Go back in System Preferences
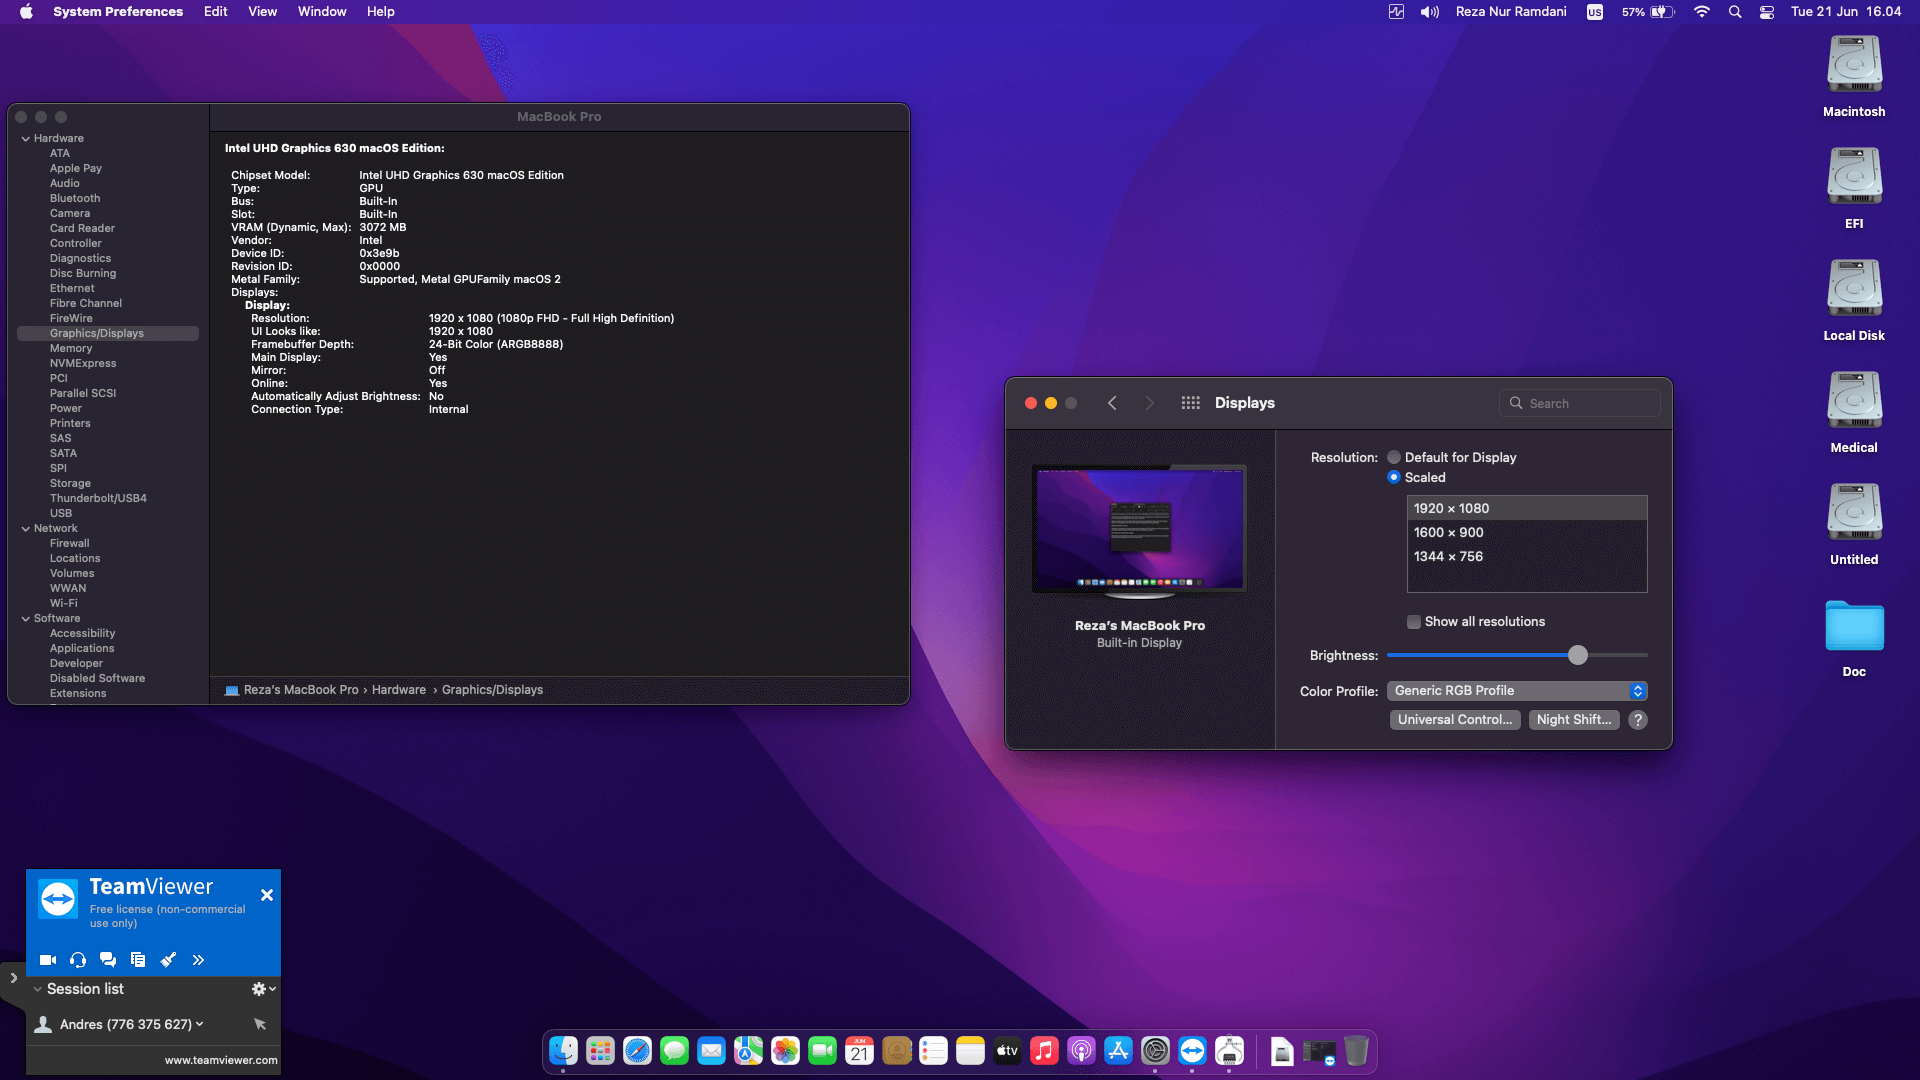The height and width of the screenshot is (1080, 1920). pos(1112,403)
